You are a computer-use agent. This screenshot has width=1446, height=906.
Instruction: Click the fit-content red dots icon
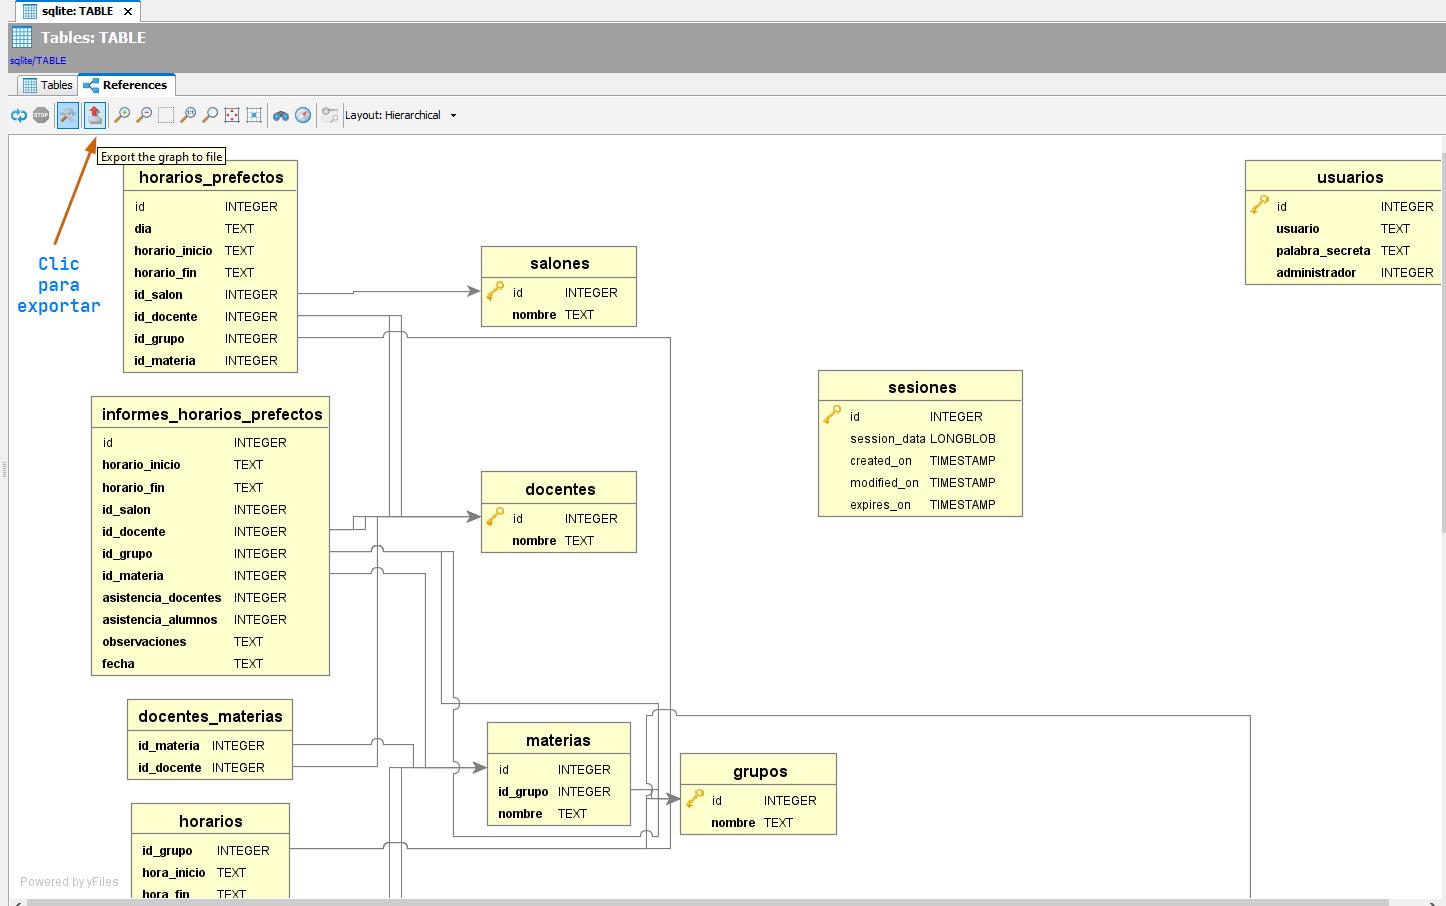coord(232,116)
